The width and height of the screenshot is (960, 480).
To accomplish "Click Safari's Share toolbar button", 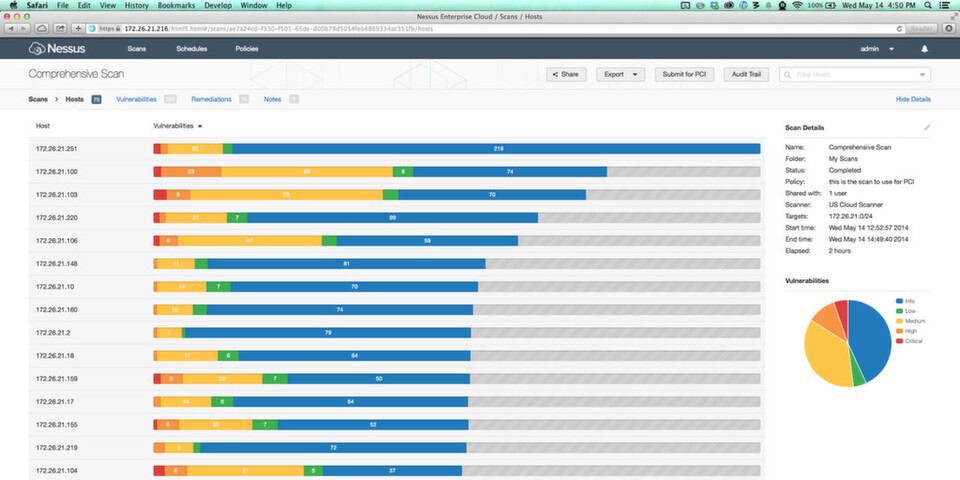I will [61, 28].
